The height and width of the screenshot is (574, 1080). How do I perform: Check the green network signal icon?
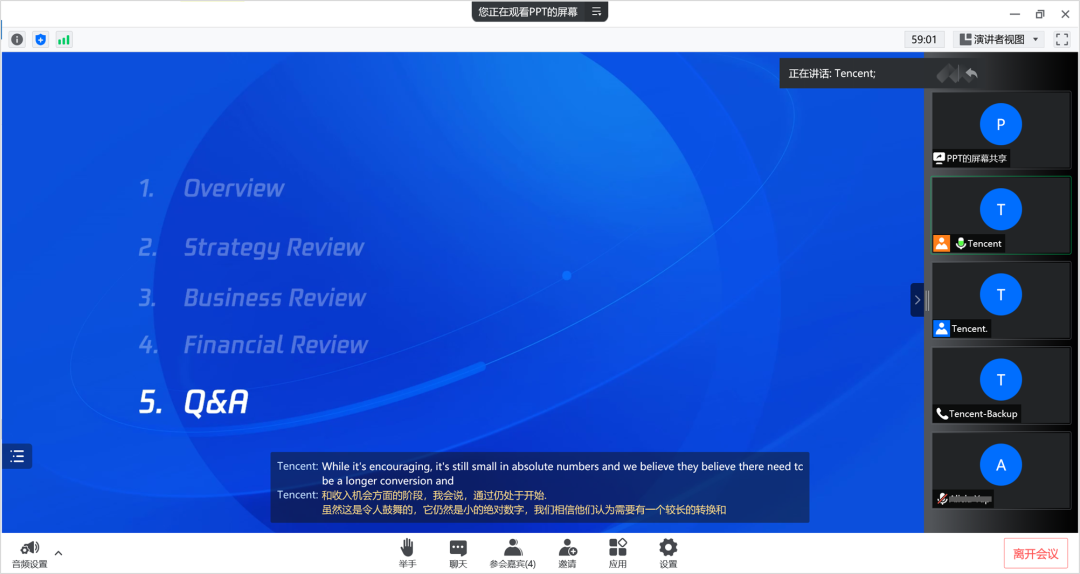click(64, 40)
